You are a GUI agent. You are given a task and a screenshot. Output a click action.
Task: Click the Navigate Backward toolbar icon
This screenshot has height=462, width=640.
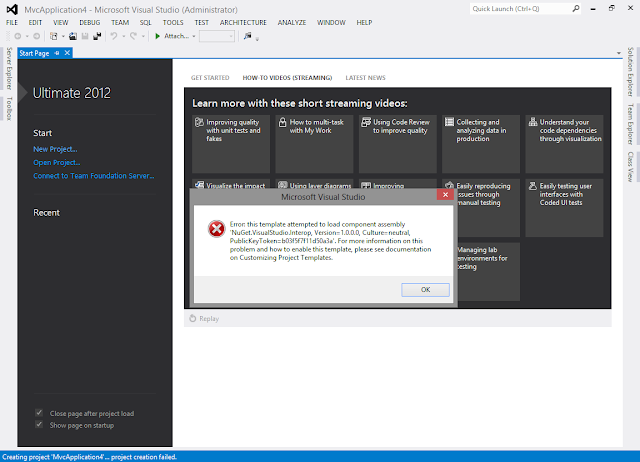[x=18, y=36]
